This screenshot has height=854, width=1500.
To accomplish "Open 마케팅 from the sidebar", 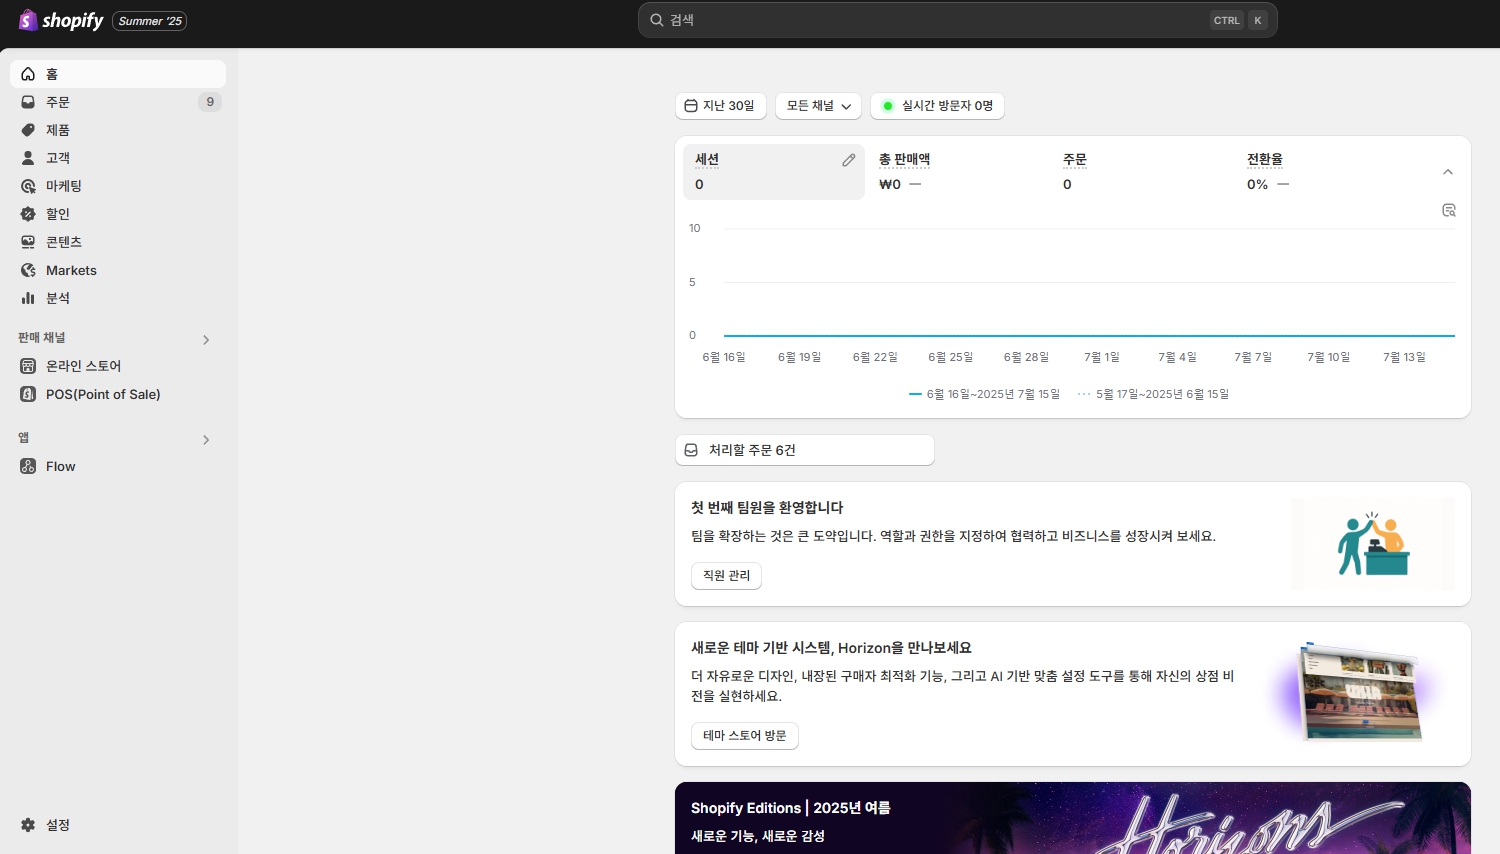I will click(64, 186).
